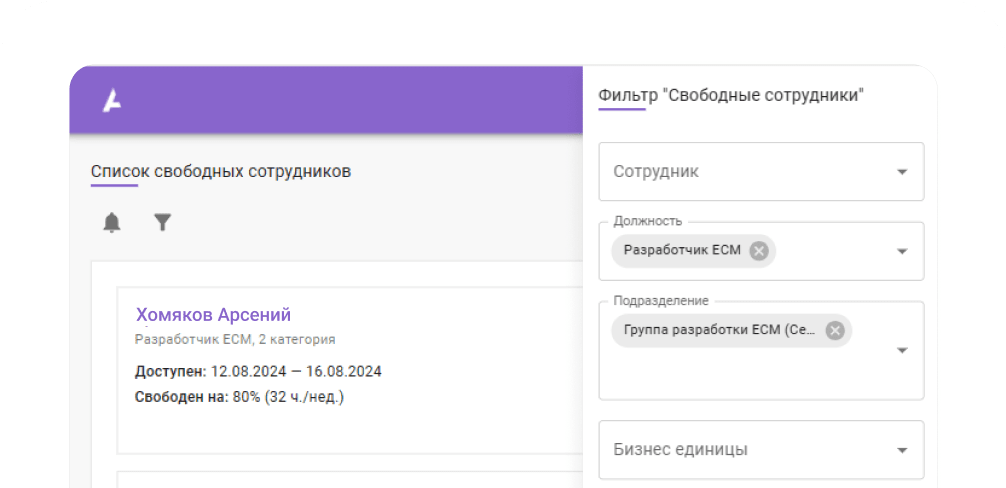The width and height of the screenshot is (1006, 488).
Task: Toggle the funnel filter icon
Action: 163,223
